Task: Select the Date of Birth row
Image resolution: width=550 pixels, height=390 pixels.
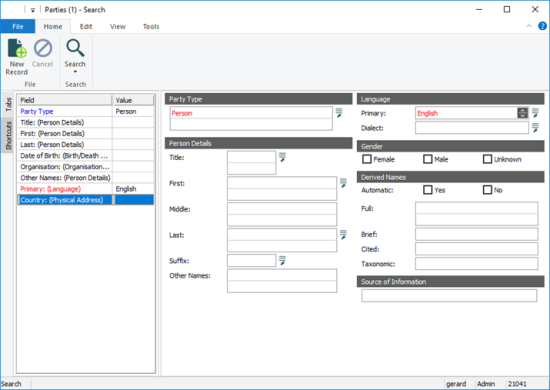Action: pos(86,156)
